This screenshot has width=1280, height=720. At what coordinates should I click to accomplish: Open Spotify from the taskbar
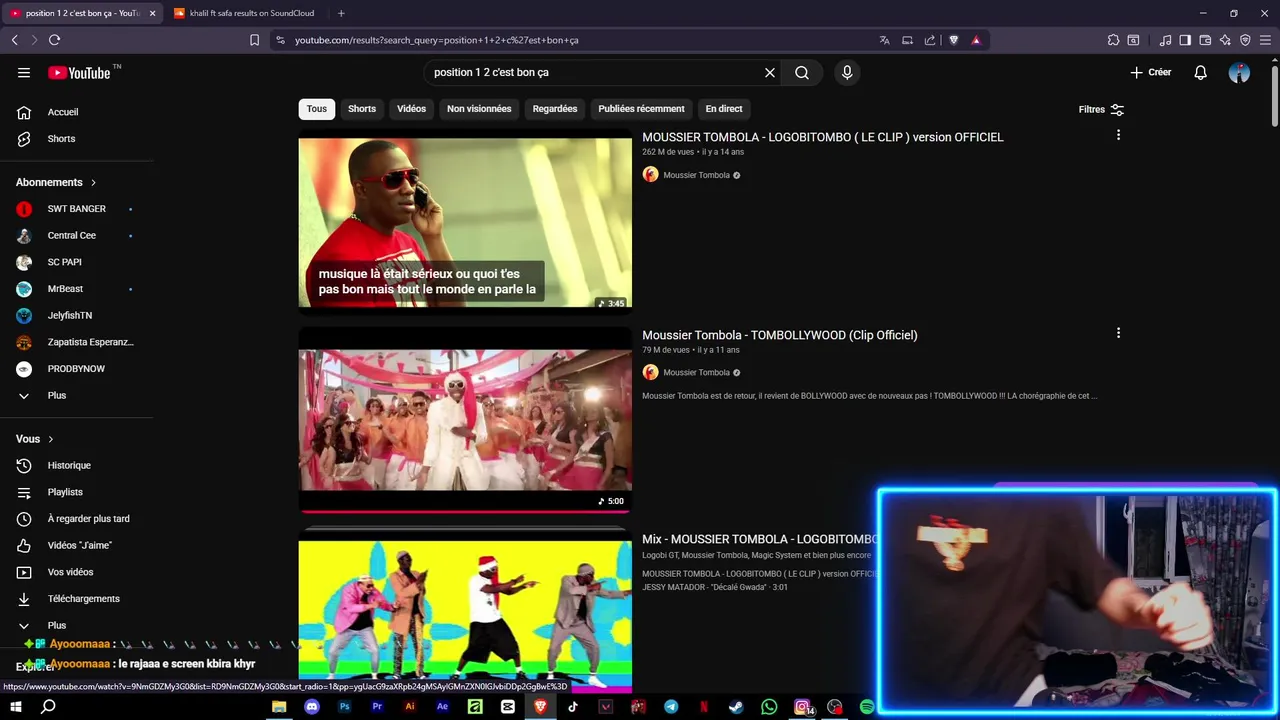(867, 707)
